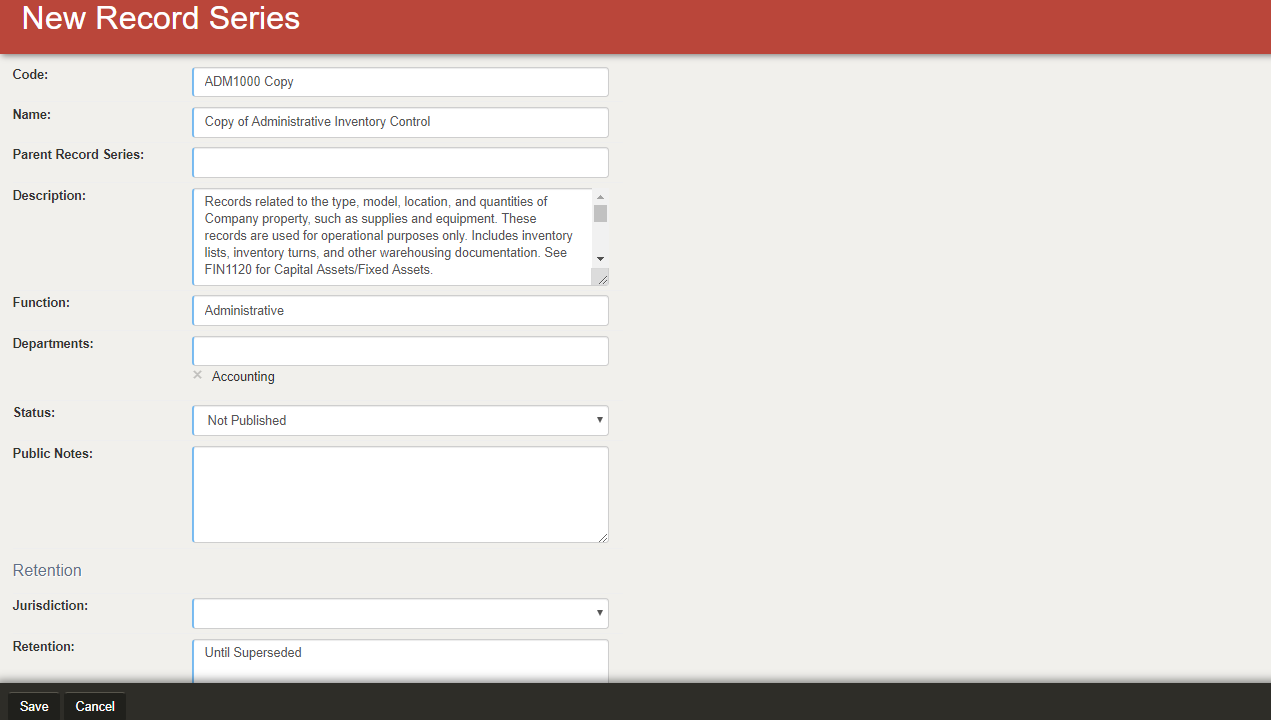Click the Accounting department label
Viewport: 1271px width, 720px height.
pos(243,377)
